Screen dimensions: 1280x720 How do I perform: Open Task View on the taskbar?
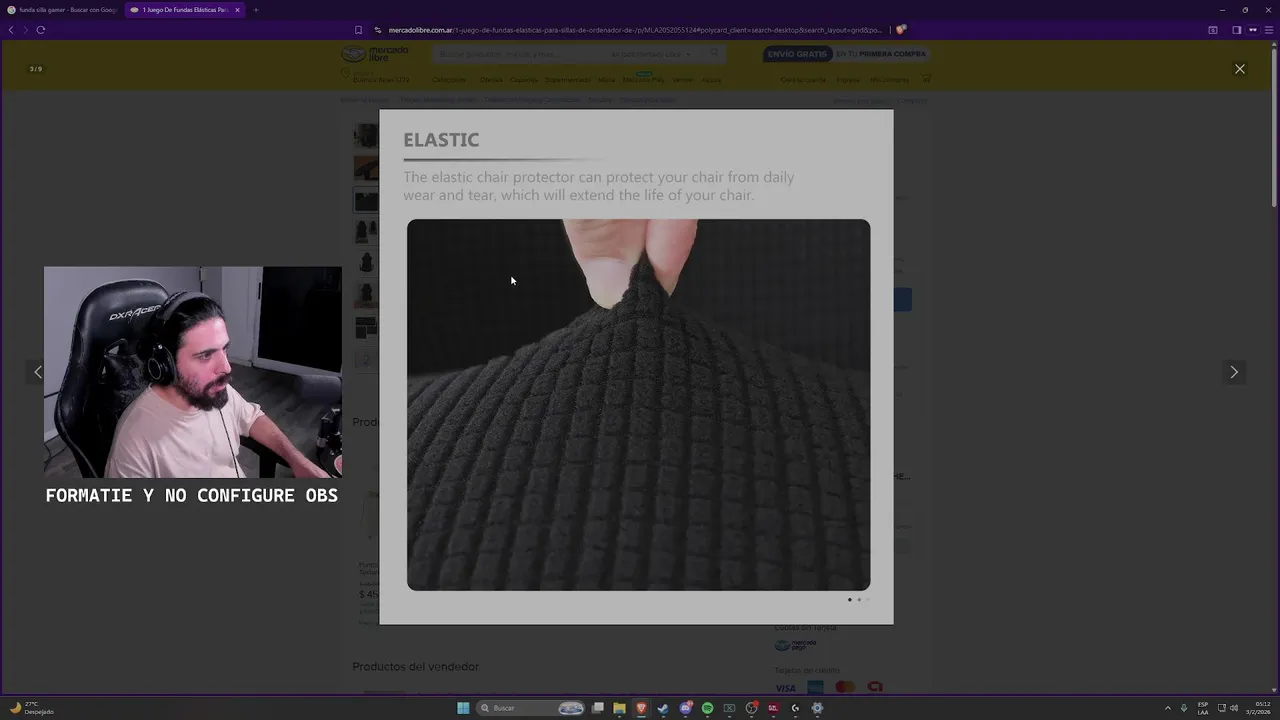pos(597,708)
